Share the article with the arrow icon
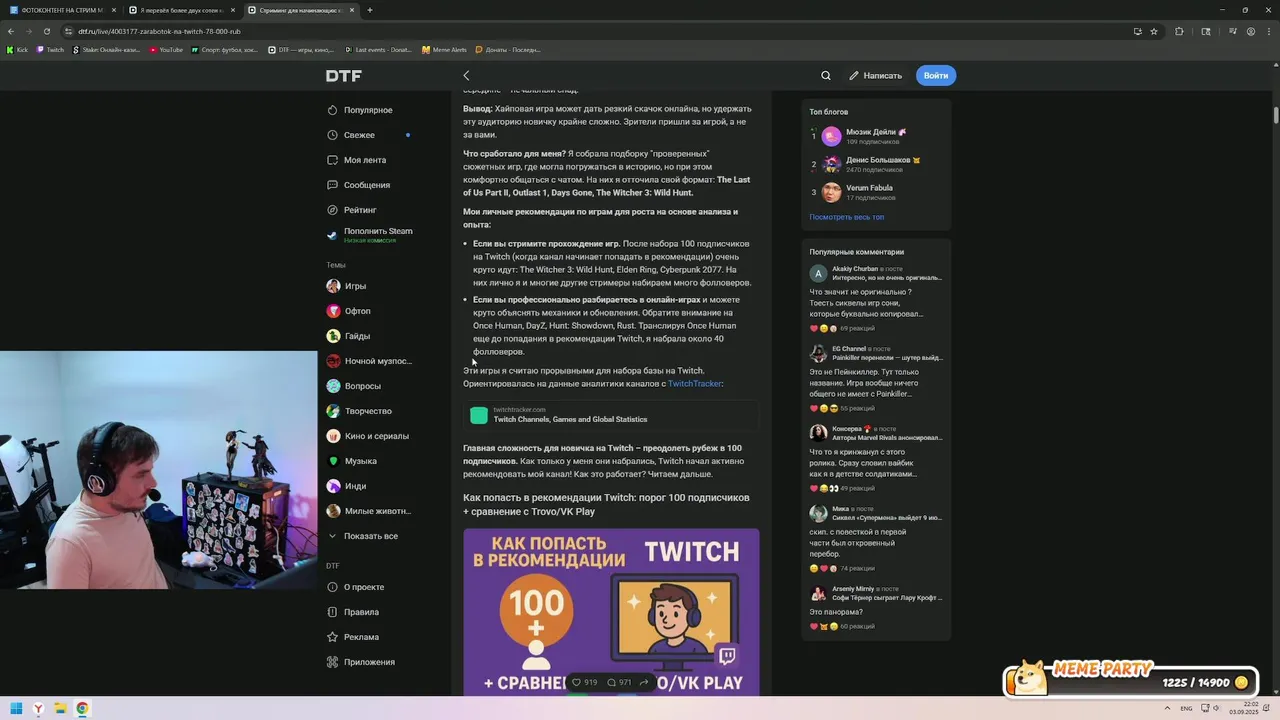The width and height of the screenshot is (1280, 720). [x=644, y=683]
